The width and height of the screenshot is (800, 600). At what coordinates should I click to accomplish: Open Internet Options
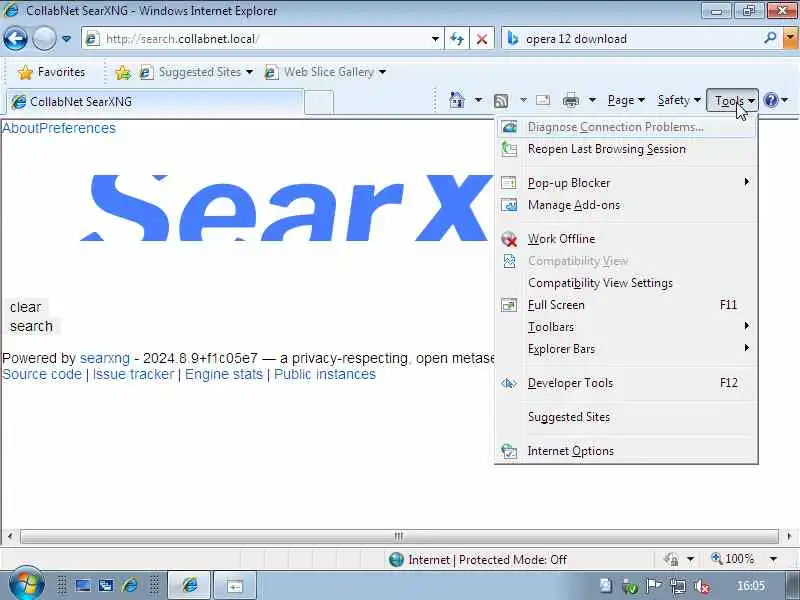[x=626, y=451]
